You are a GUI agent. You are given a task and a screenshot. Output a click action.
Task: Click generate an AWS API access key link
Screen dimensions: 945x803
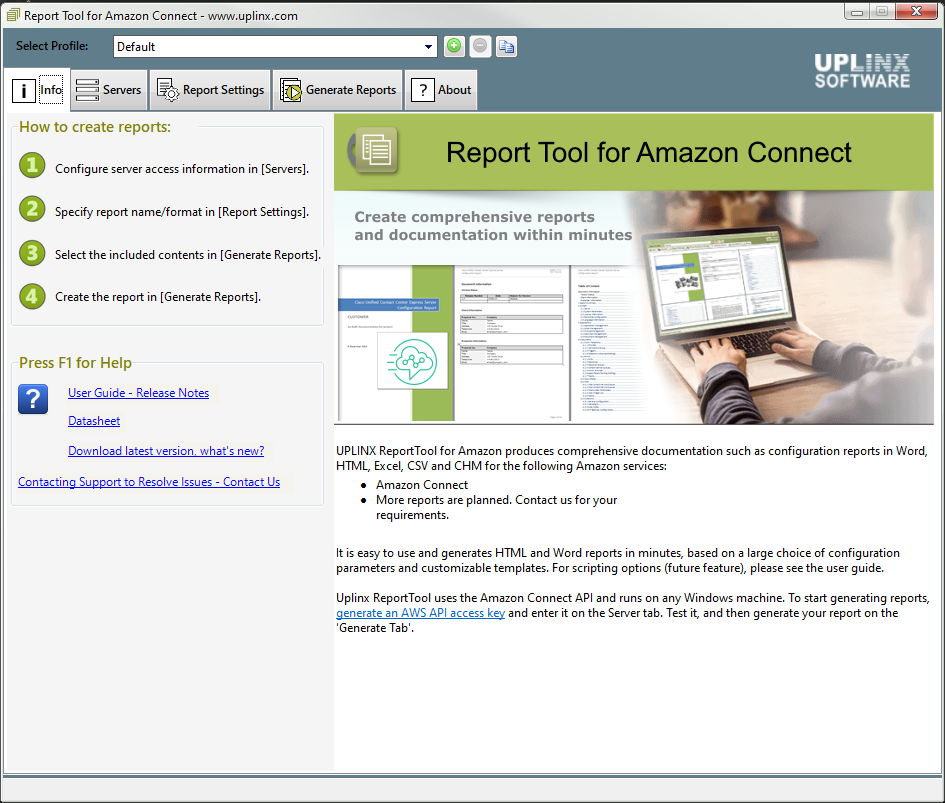coord(420,613)
